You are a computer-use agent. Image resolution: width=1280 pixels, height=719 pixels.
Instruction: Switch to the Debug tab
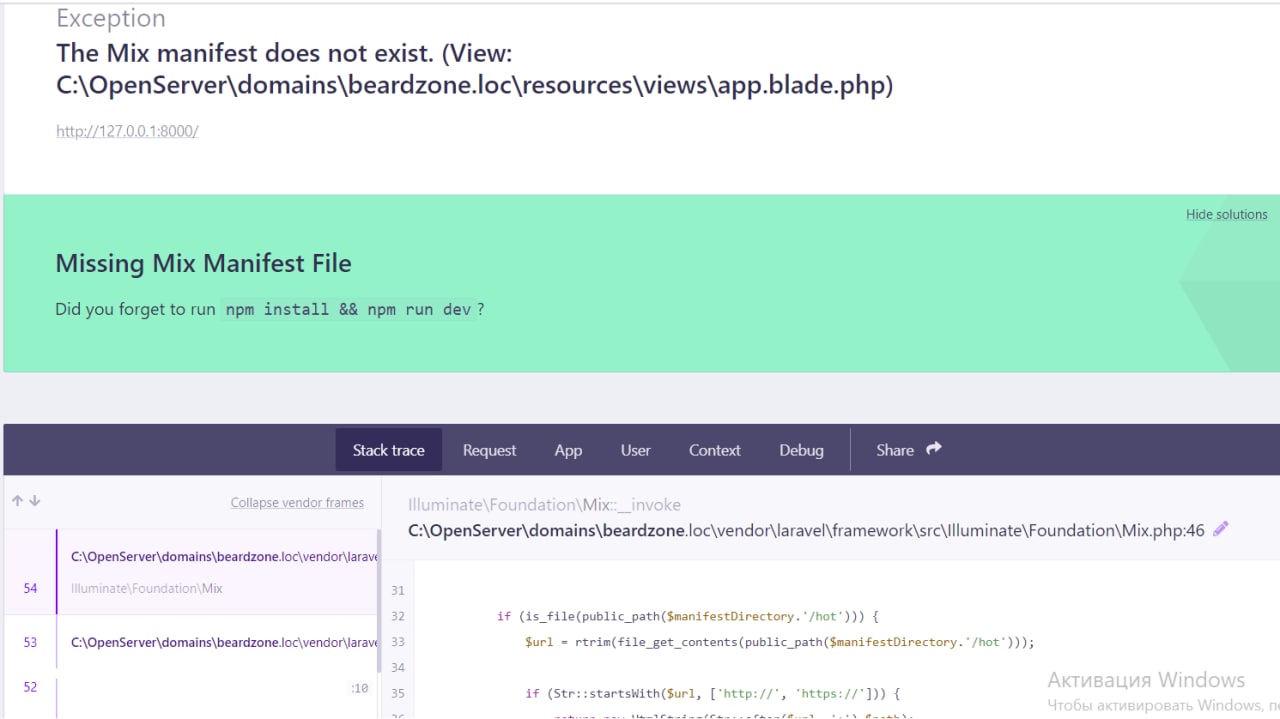(x=801, y=450)
